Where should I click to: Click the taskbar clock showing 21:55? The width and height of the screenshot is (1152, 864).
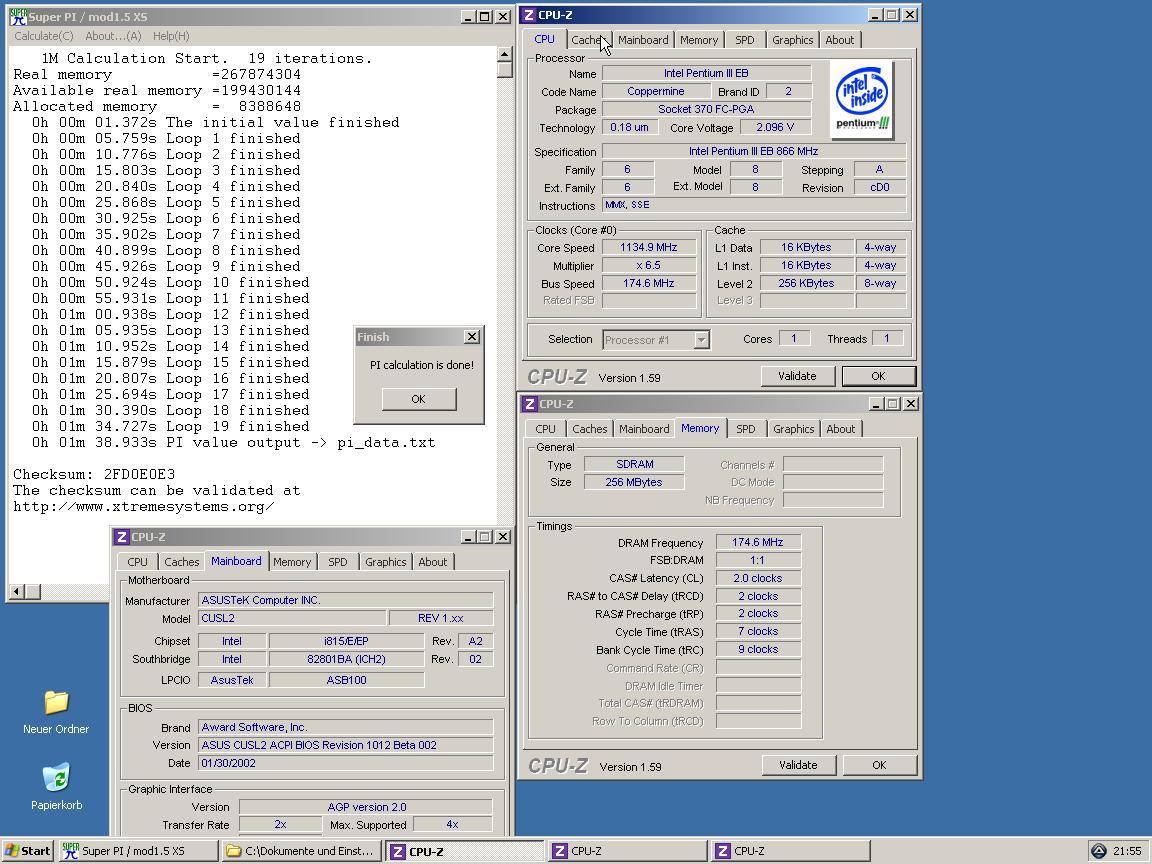(1126, 851)
